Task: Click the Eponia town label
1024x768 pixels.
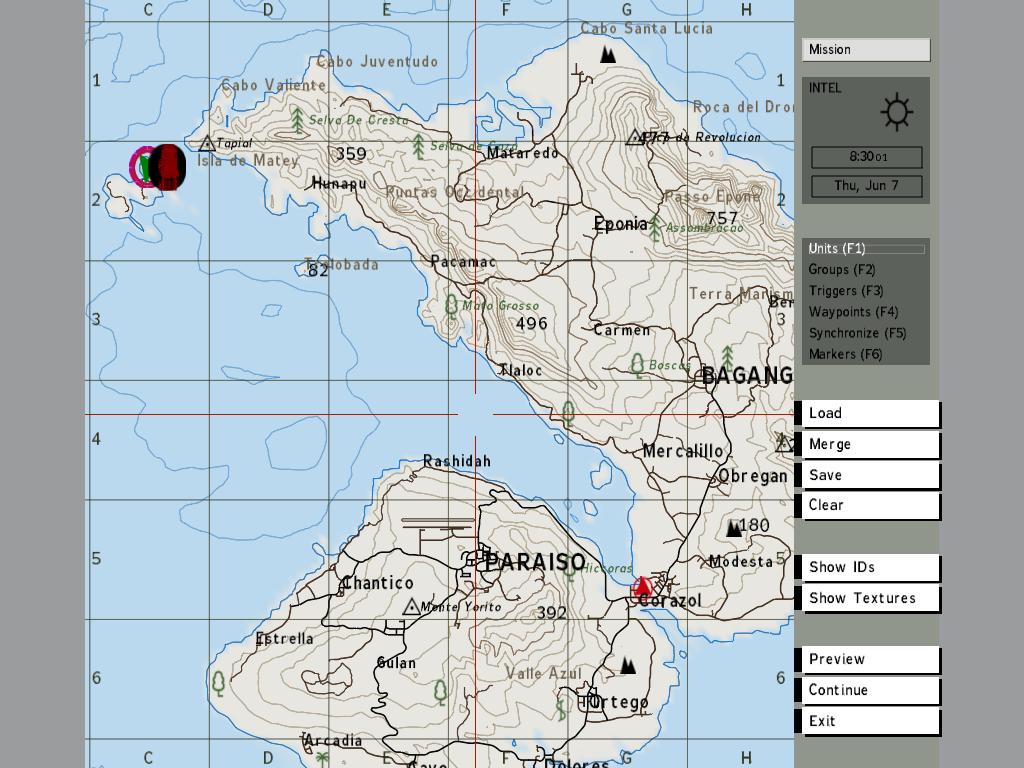Action: pos(620,224)
